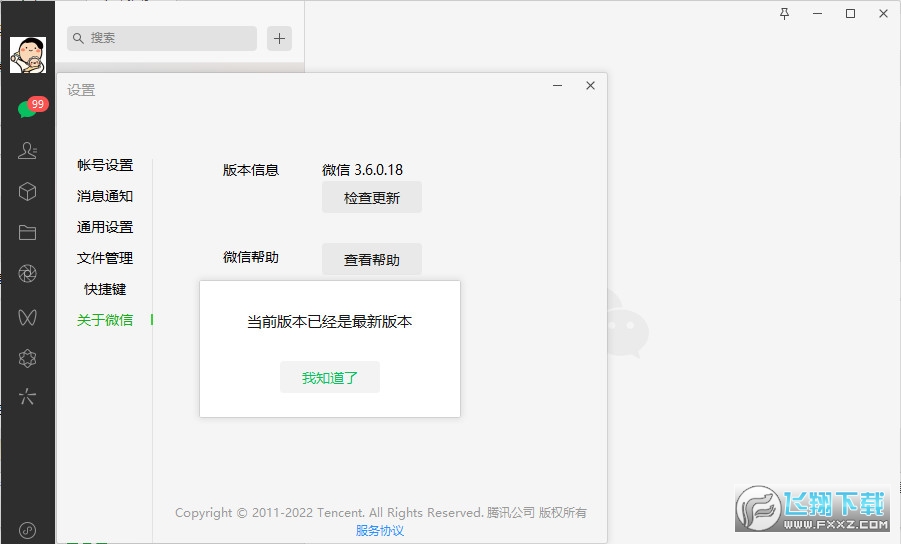This screenshot has width=901, height=544.
Task: Open the Contacts icon in sidebar
Action: [27, 150]
